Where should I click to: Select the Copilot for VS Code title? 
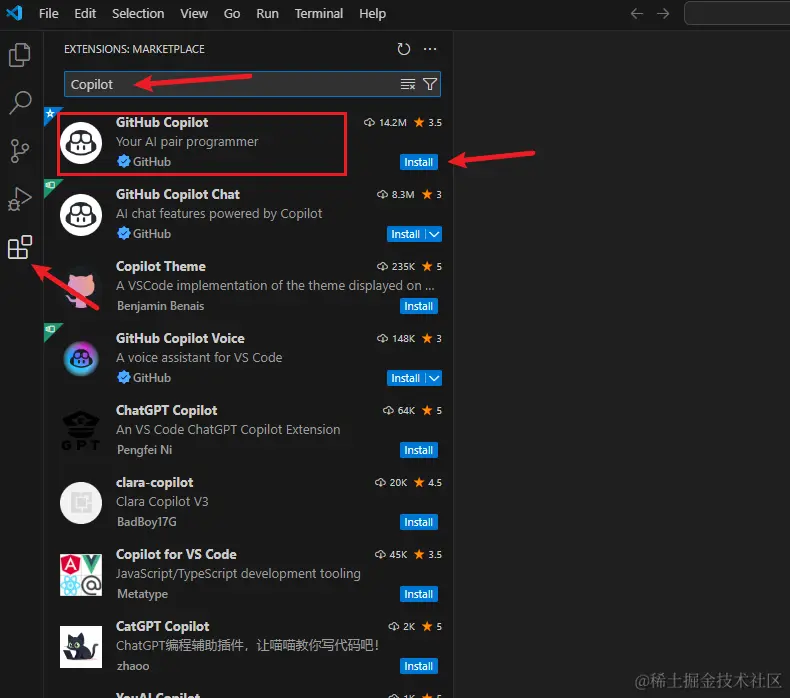coord(176,554)
